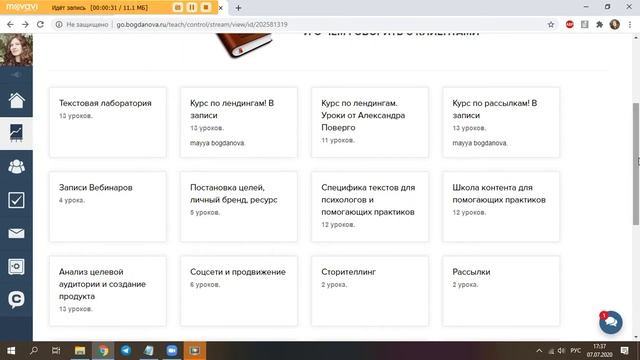Open Telegram from taskbar
Image resolution: width=640 pixels, height=360 pixels.
(x=126, y=351)
